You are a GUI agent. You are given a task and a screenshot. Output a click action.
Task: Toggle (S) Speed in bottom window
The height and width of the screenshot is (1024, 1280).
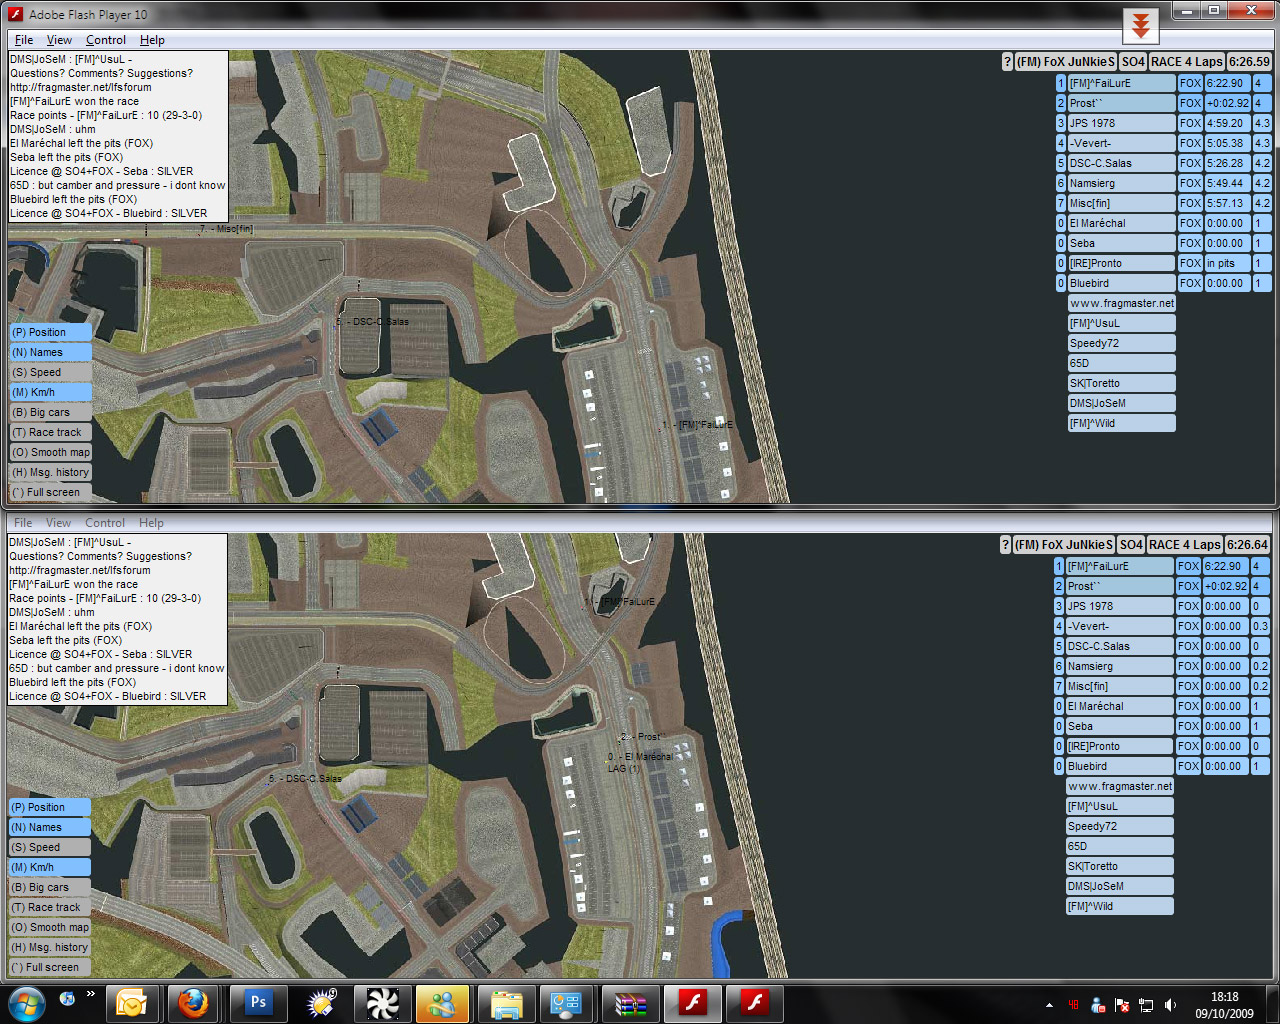point(49,847)
